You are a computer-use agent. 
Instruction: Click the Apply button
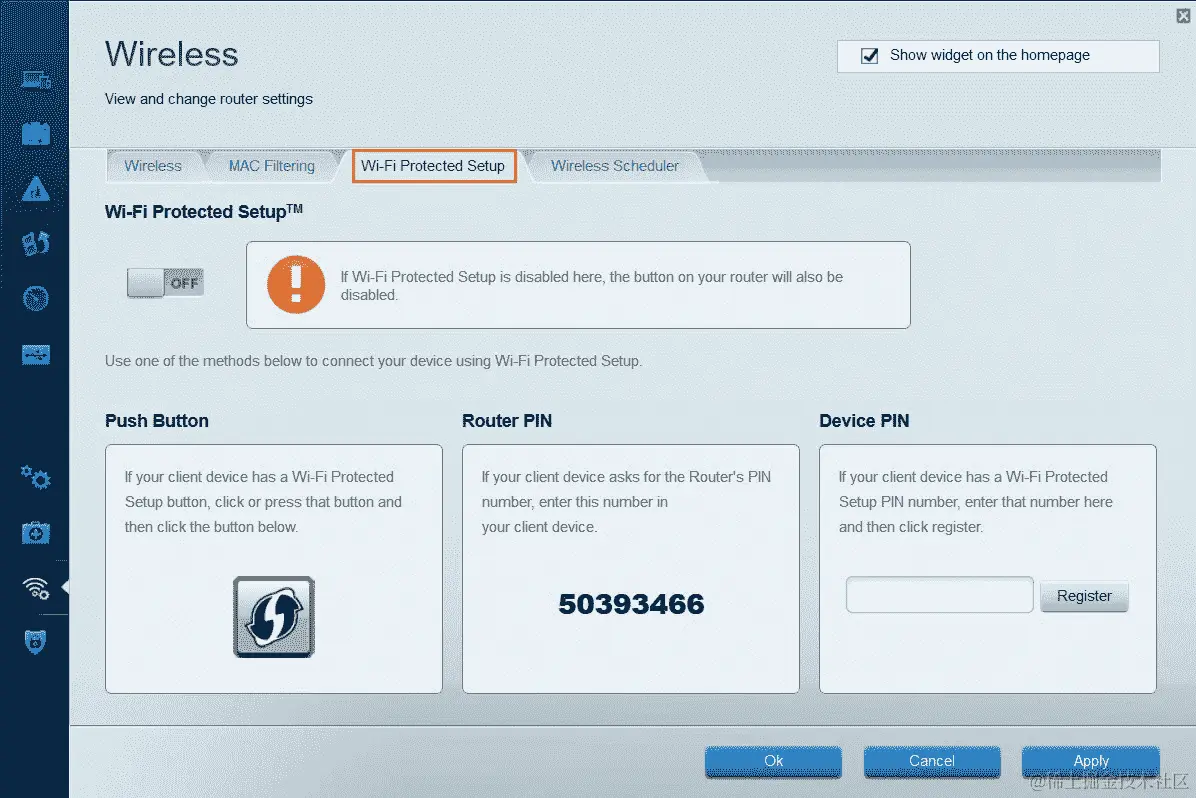tap(1091, 761)
